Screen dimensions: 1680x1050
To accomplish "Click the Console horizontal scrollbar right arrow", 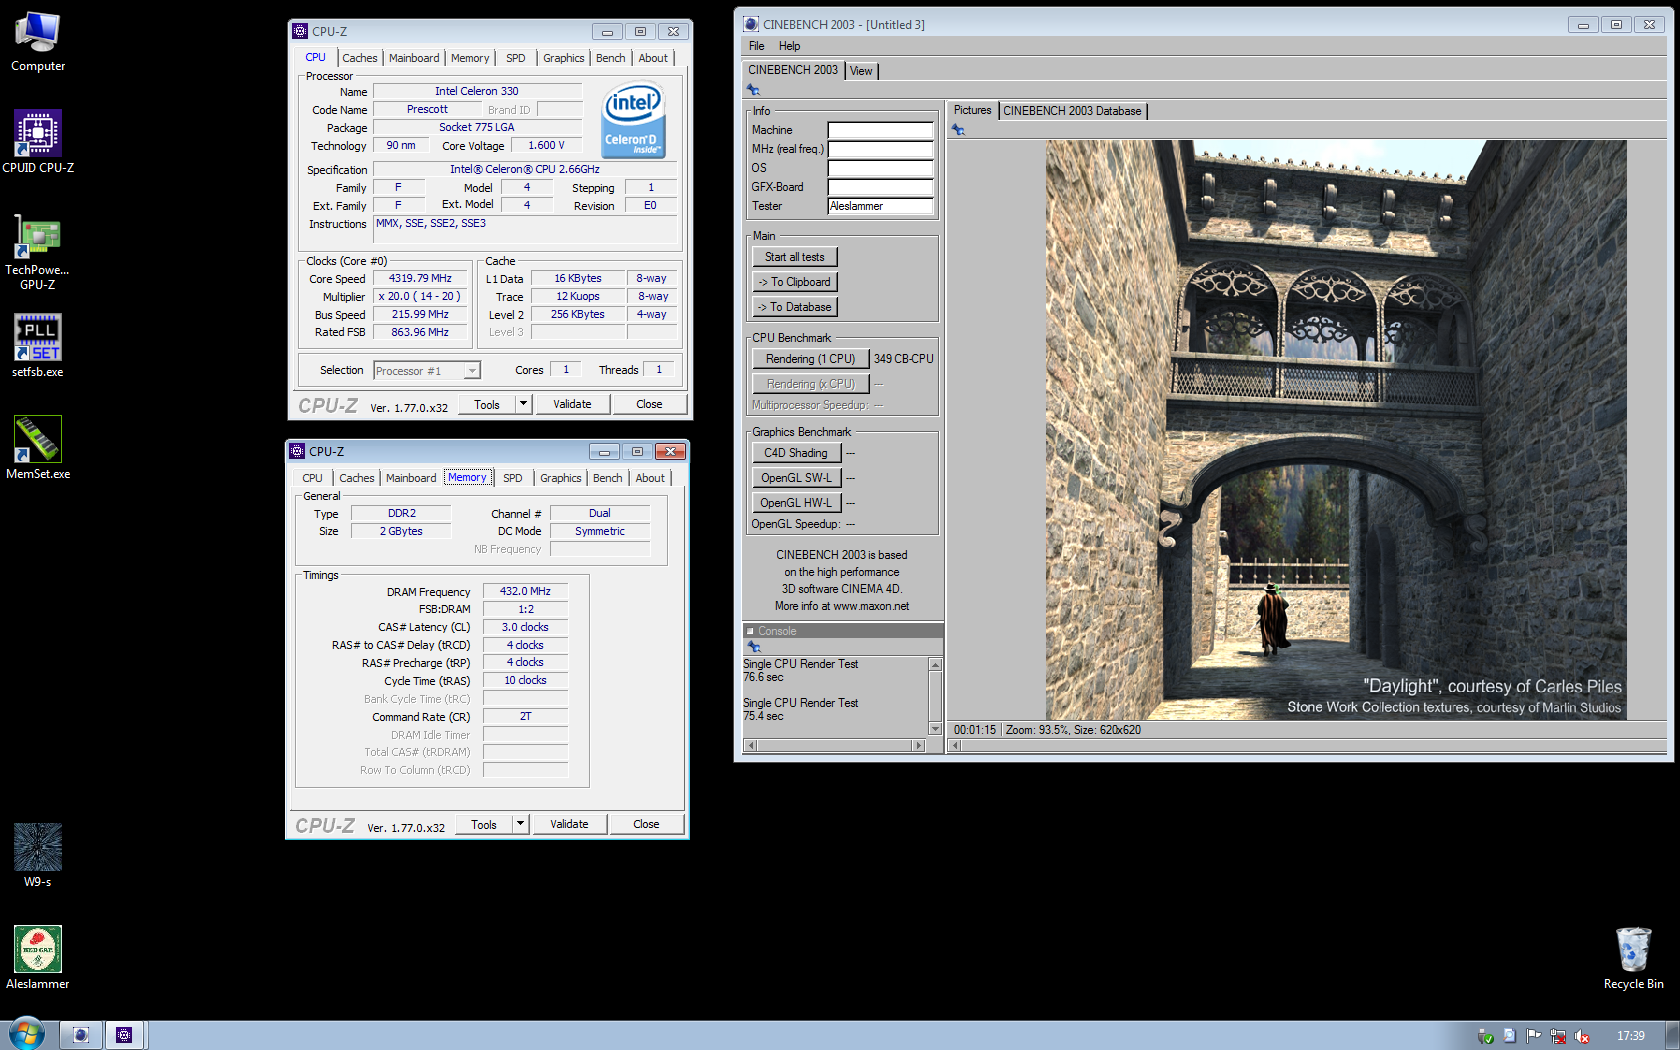I will [x=919, y=745].
